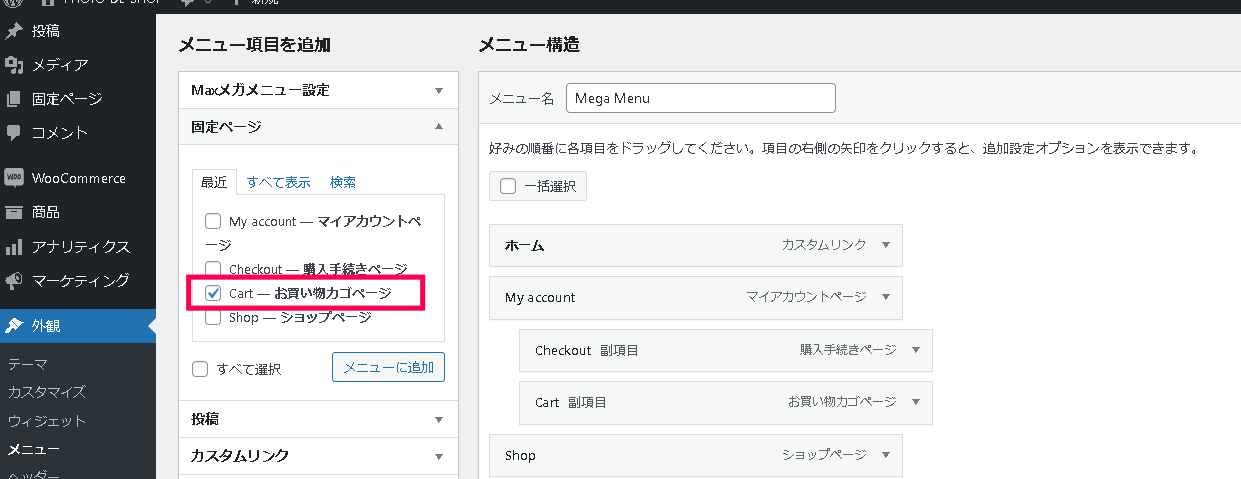This screenshot has width=1241, height=479.
Task: Expand the カスタムリンク accordion section
Action: pos(438,456)
